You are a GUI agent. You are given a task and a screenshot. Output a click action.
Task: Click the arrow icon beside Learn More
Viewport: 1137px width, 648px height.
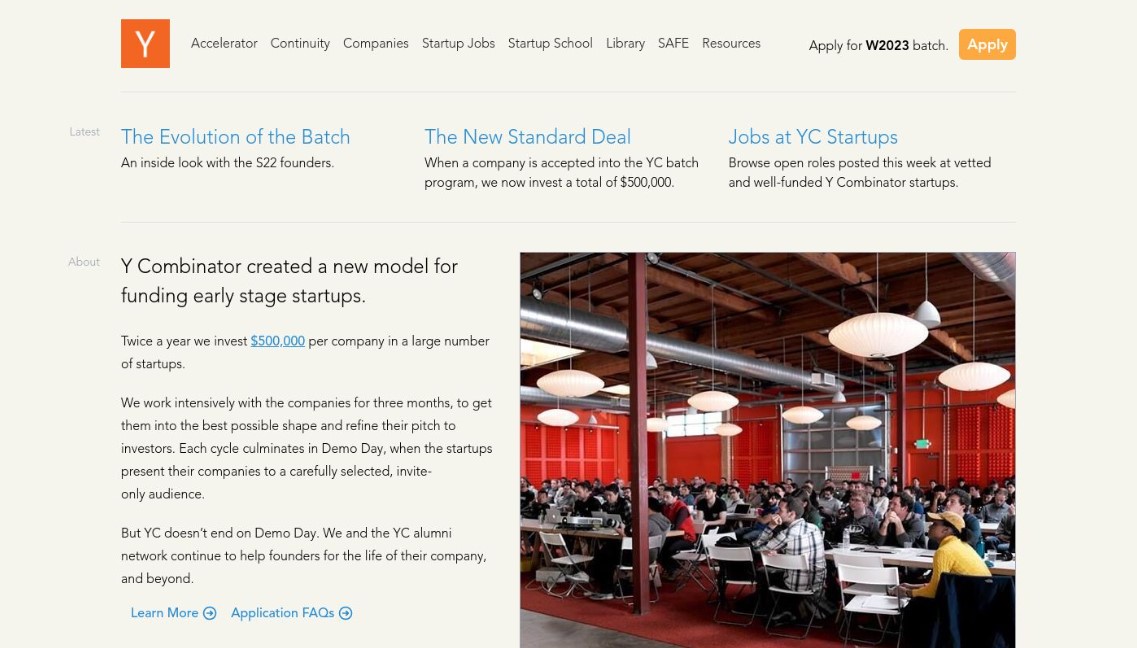209,612
